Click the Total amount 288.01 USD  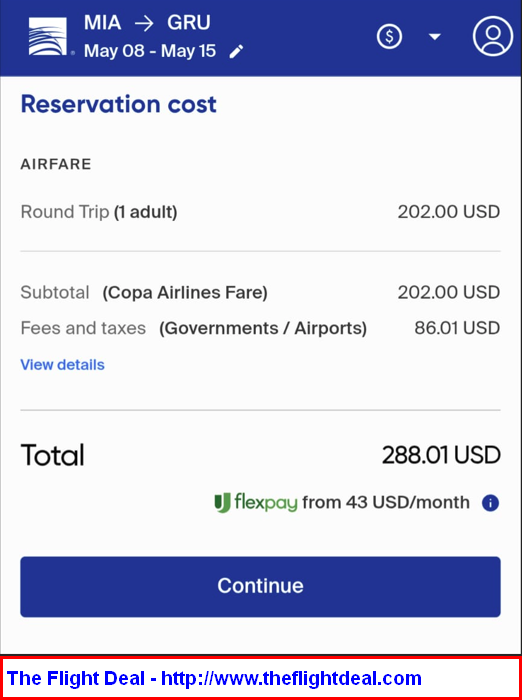(x=441, y=455)
